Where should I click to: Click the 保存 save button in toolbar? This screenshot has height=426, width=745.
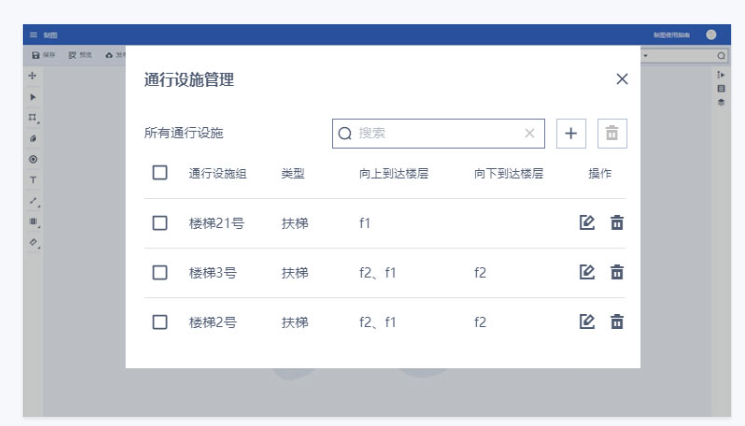tap(44, 55)
